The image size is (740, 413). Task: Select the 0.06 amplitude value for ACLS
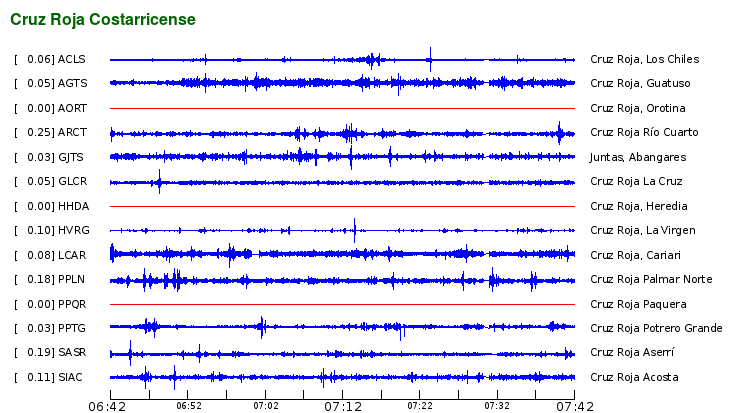point(39,59)
